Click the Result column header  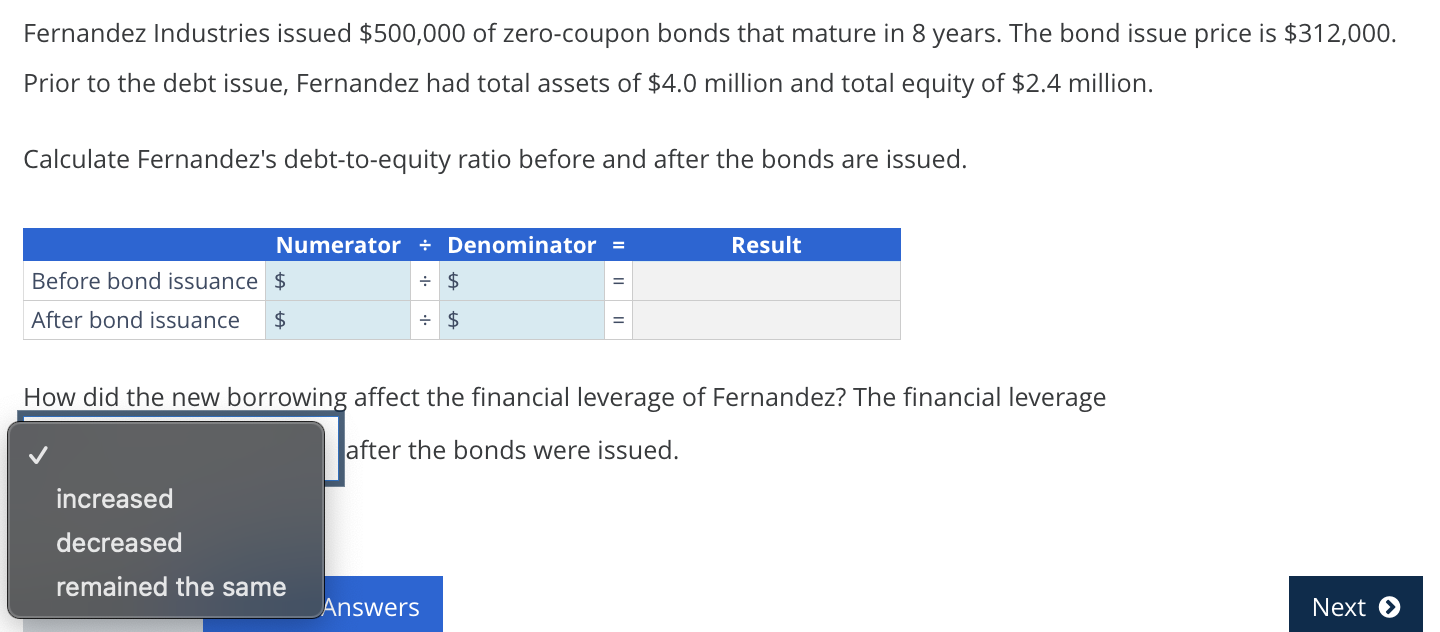(x=766, y=244)
